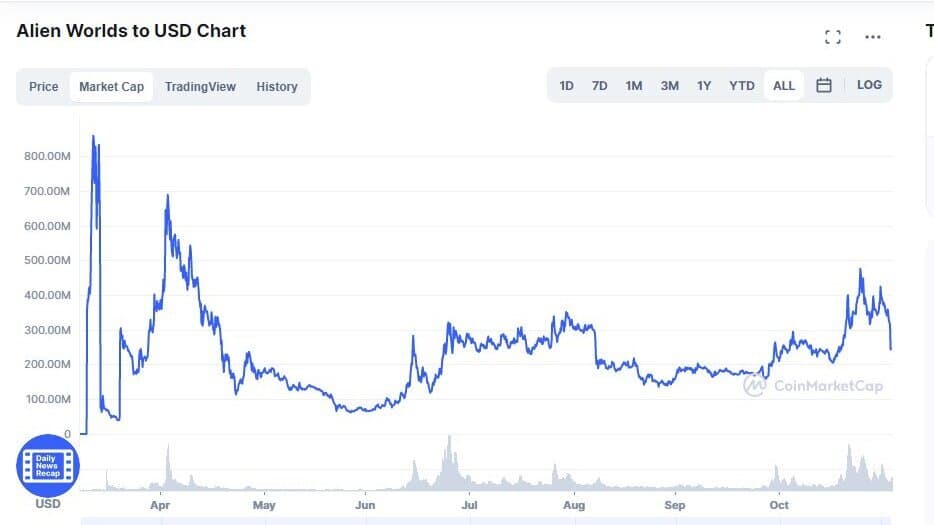Switch to the History tab

click(277, 86)
